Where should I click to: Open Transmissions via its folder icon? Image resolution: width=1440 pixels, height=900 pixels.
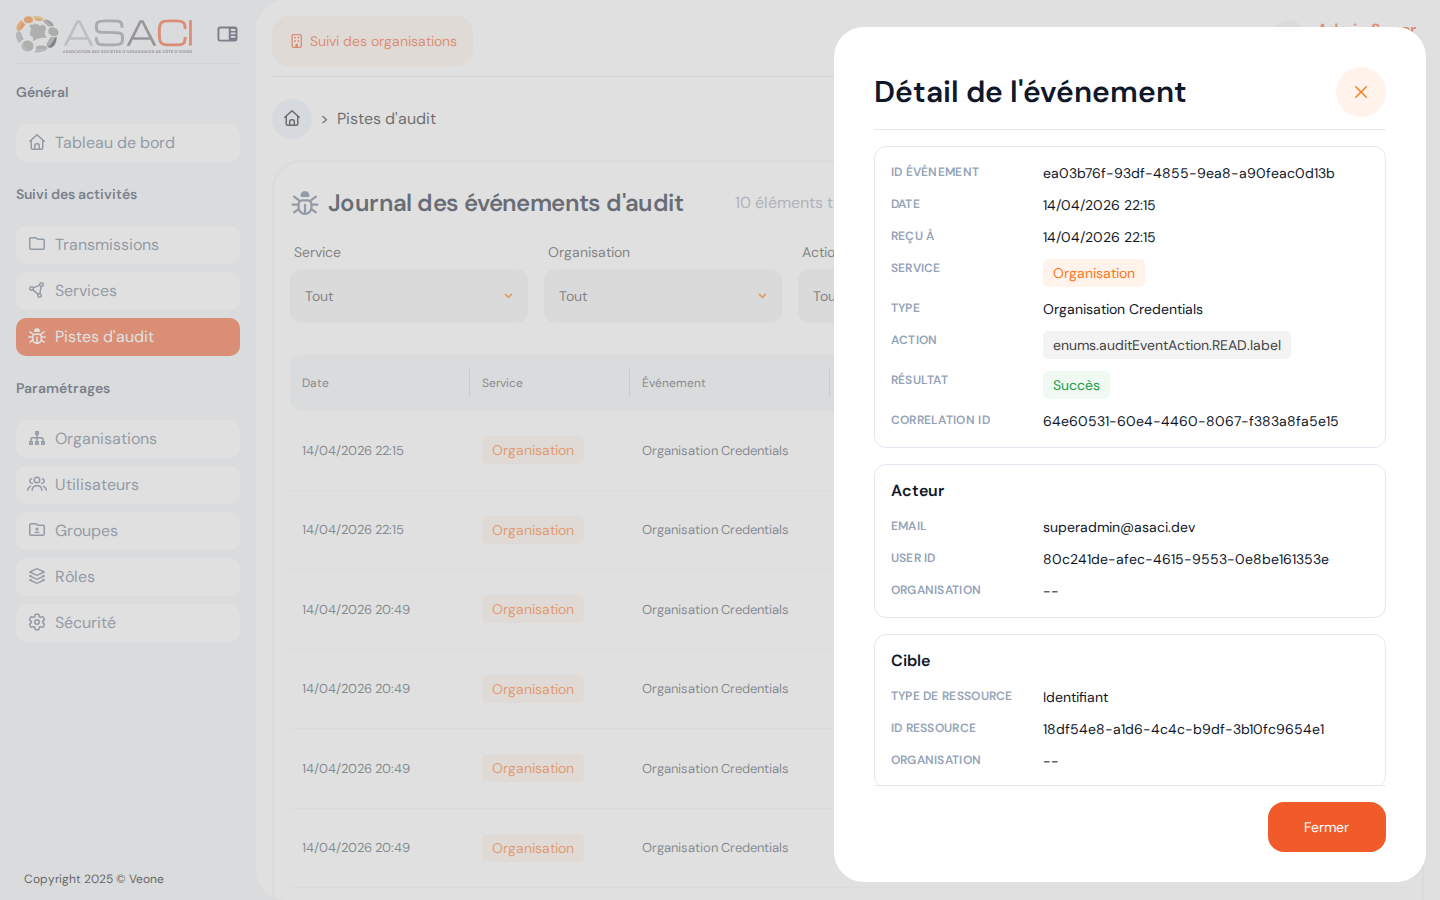pyautogui.click(x=39, y=244)
